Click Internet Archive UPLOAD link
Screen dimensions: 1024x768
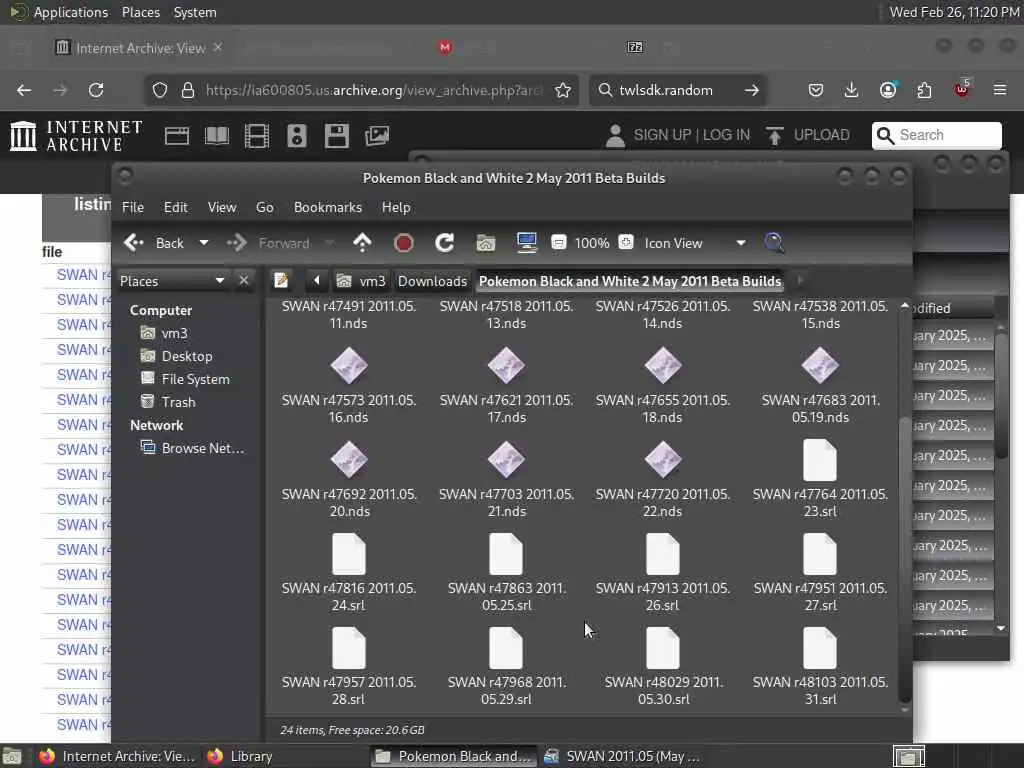pyautogui.click(x=808, y=135)
